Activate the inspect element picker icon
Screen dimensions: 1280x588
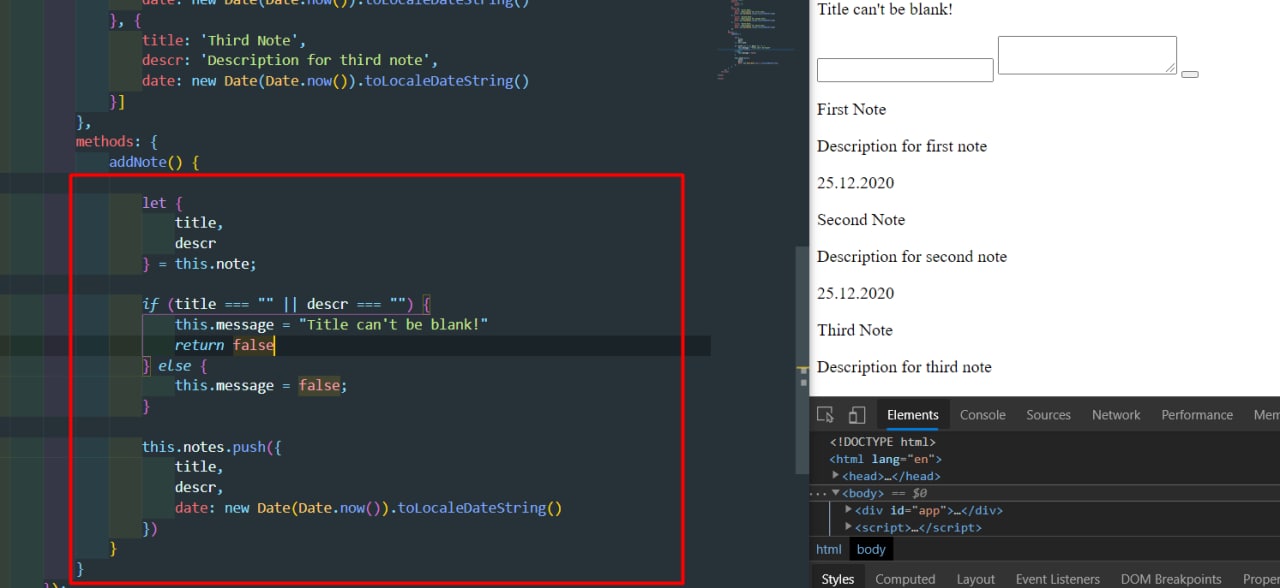(825, 415)
